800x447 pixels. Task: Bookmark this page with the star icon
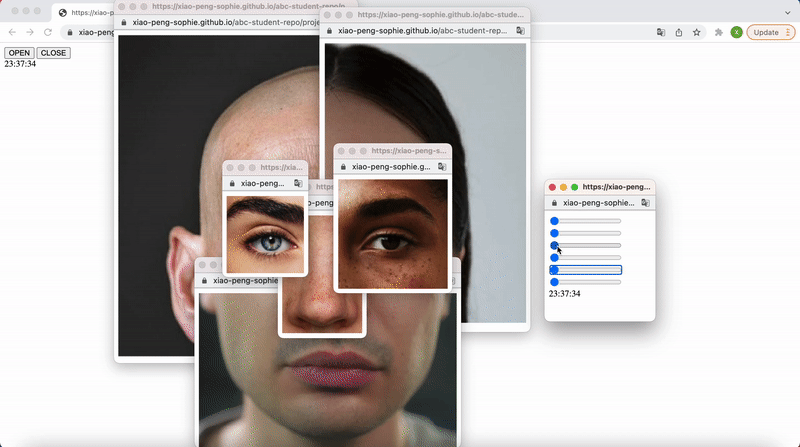[696, 32]
